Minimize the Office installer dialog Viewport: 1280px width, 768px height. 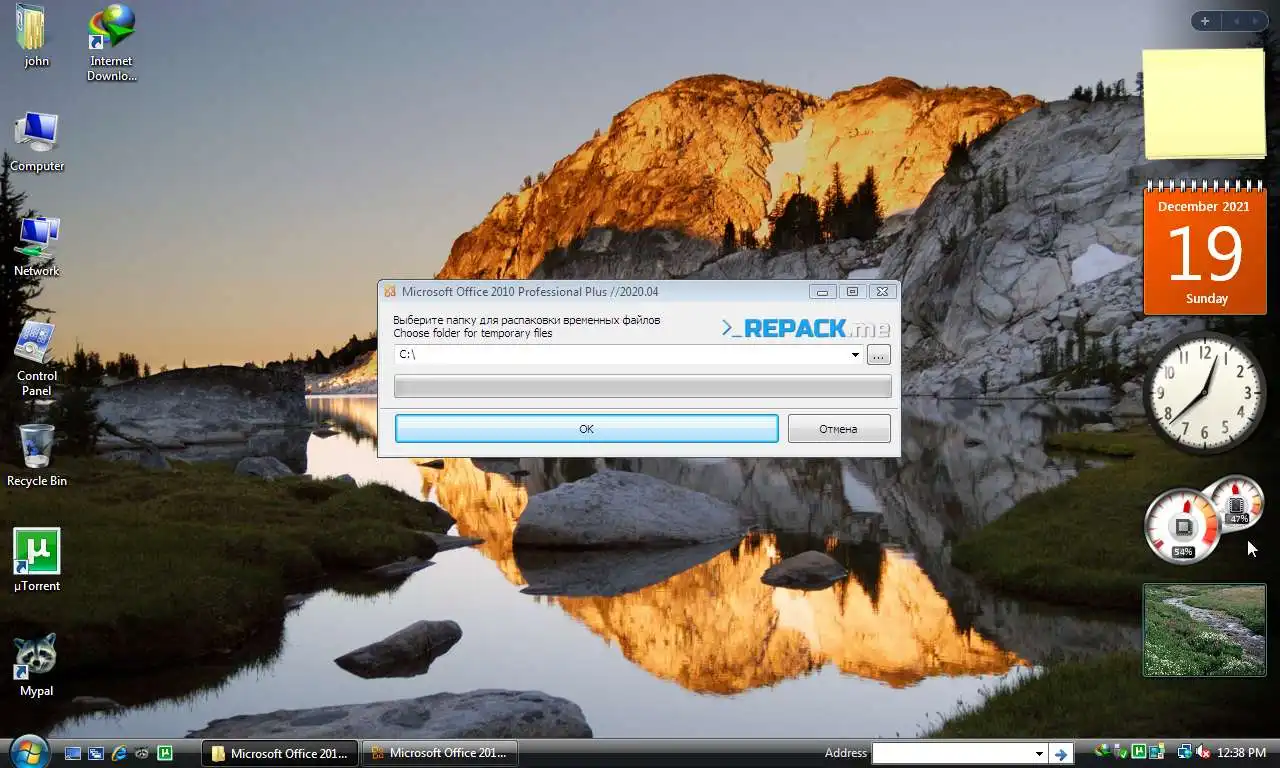click(x=823, y=292)
